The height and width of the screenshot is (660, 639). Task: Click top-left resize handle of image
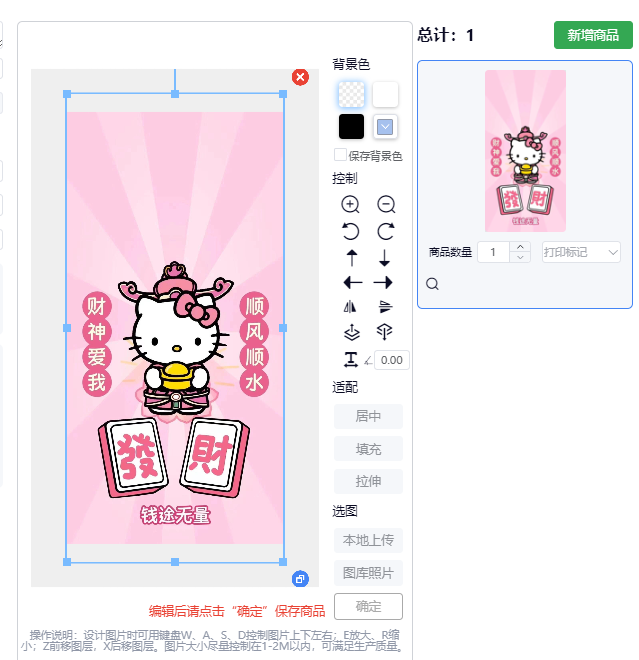point(67,94)
